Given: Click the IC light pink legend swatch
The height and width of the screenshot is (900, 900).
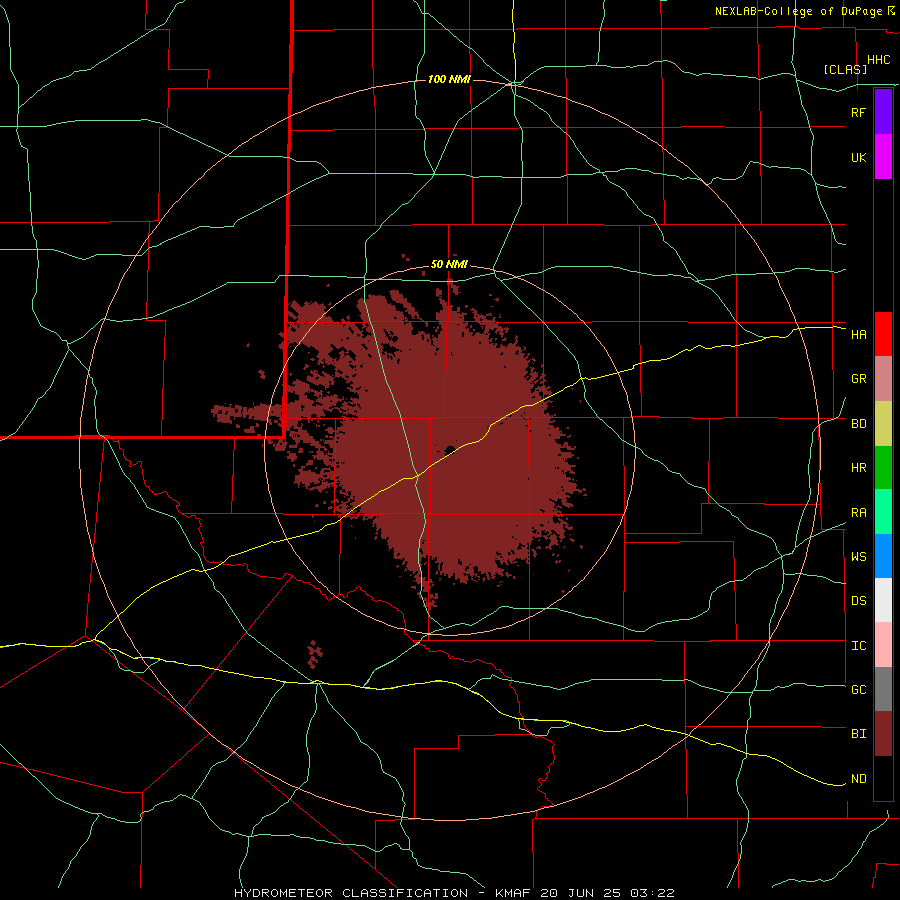Looking at the screenshot, I should point(883,645).
